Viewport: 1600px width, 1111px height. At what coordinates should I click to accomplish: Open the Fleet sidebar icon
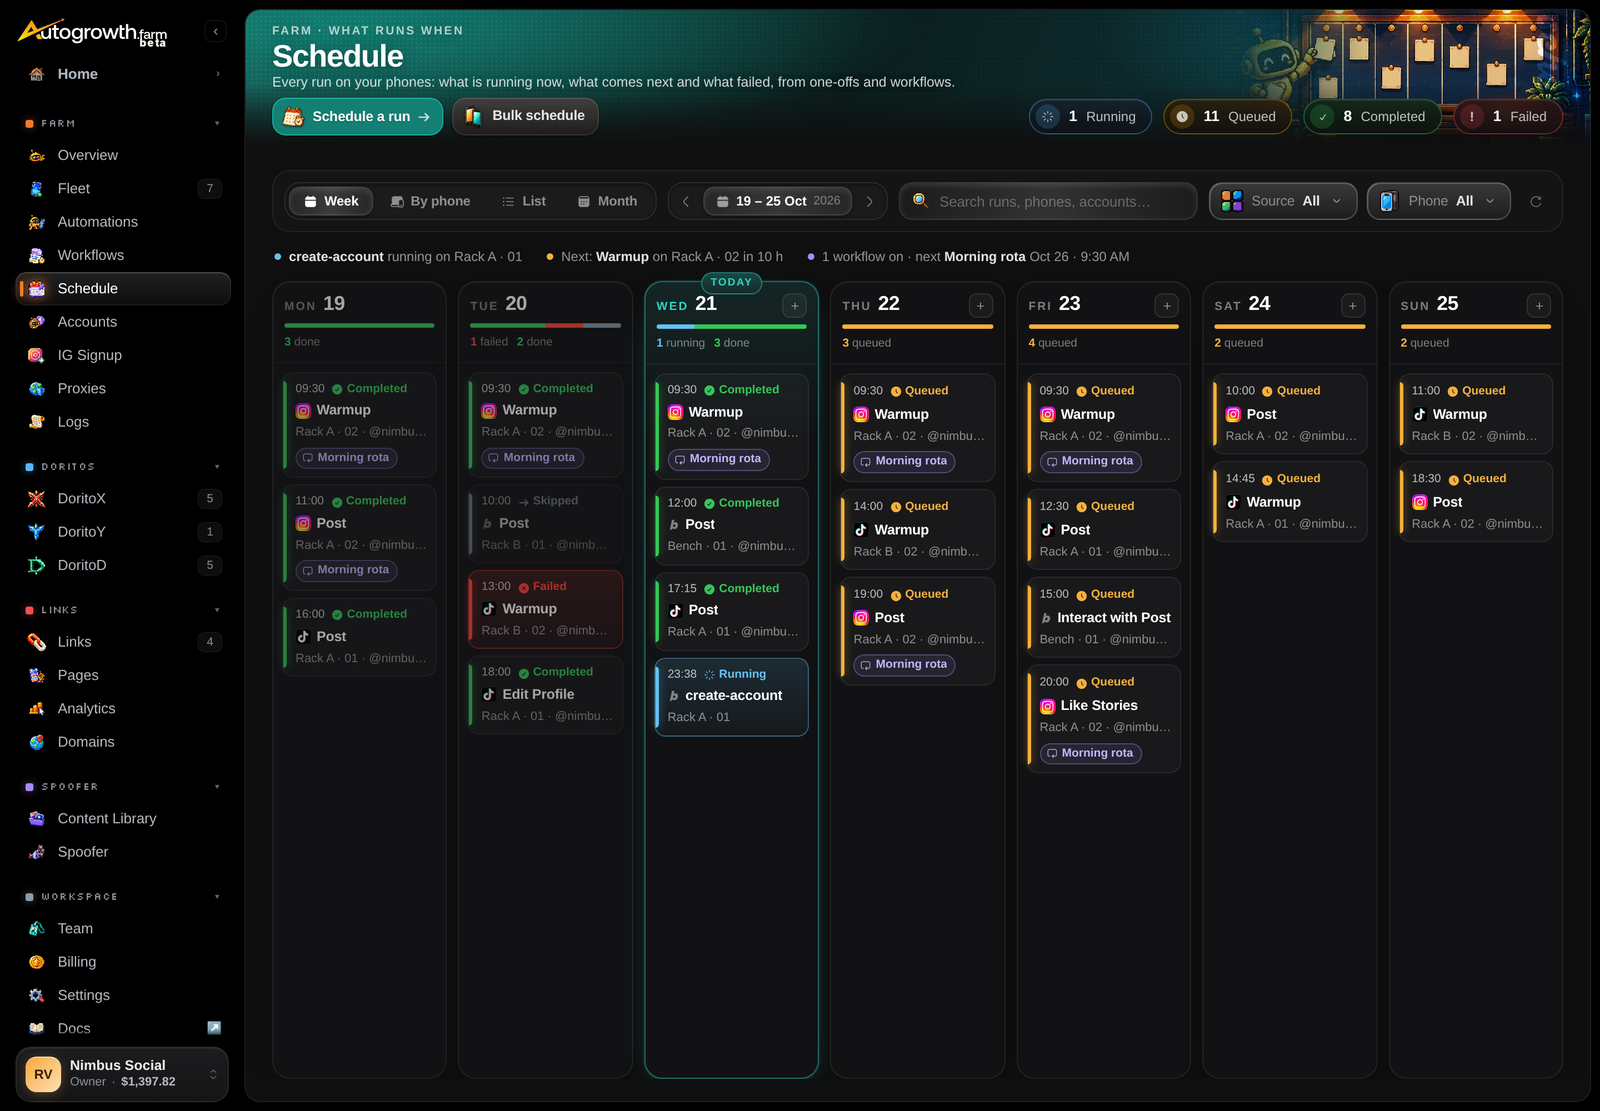(37, 189)
